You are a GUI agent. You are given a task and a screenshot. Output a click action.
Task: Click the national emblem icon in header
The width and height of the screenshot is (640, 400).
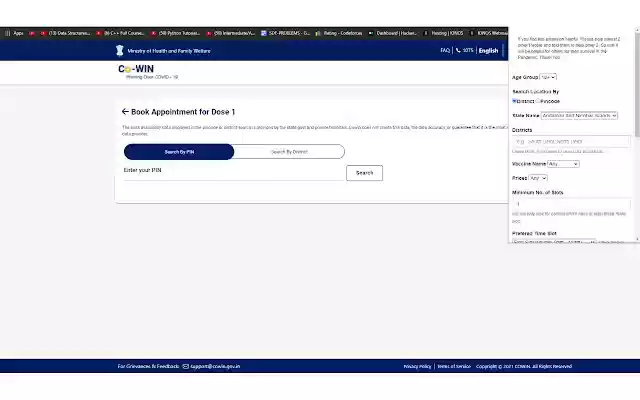coord(120,51)
